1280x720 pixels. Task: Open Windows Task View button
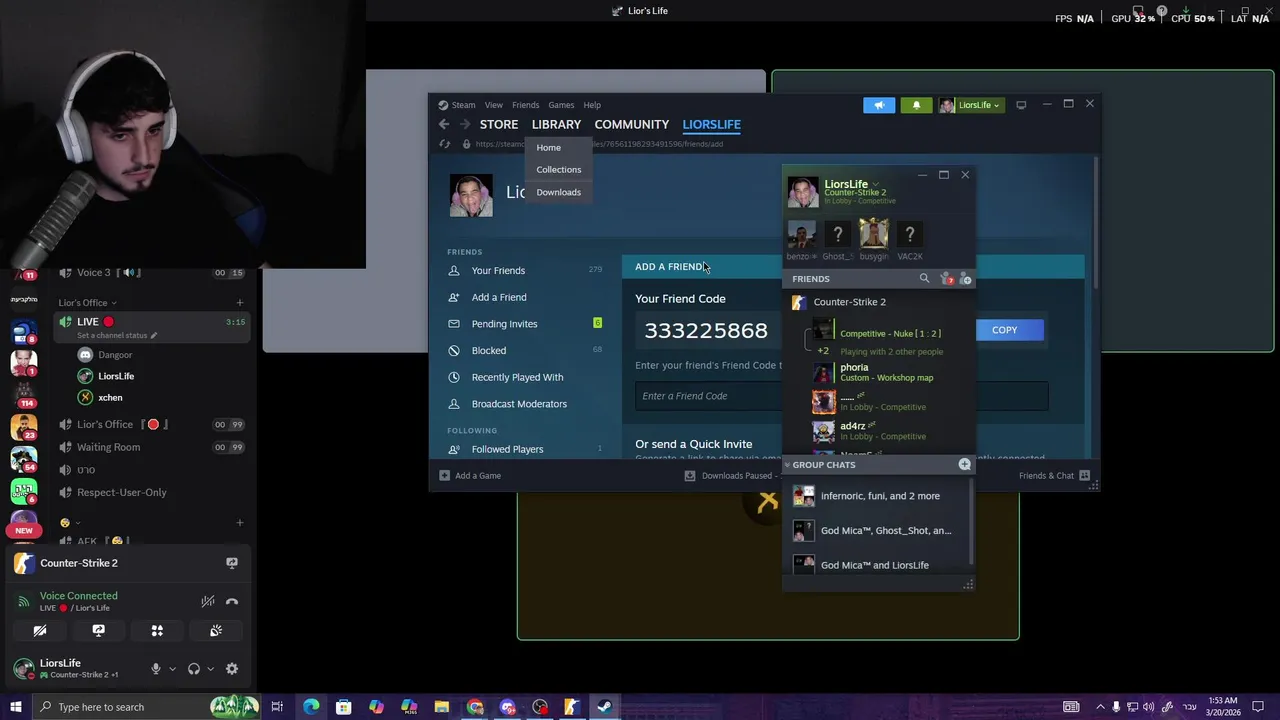pos(277,707)
